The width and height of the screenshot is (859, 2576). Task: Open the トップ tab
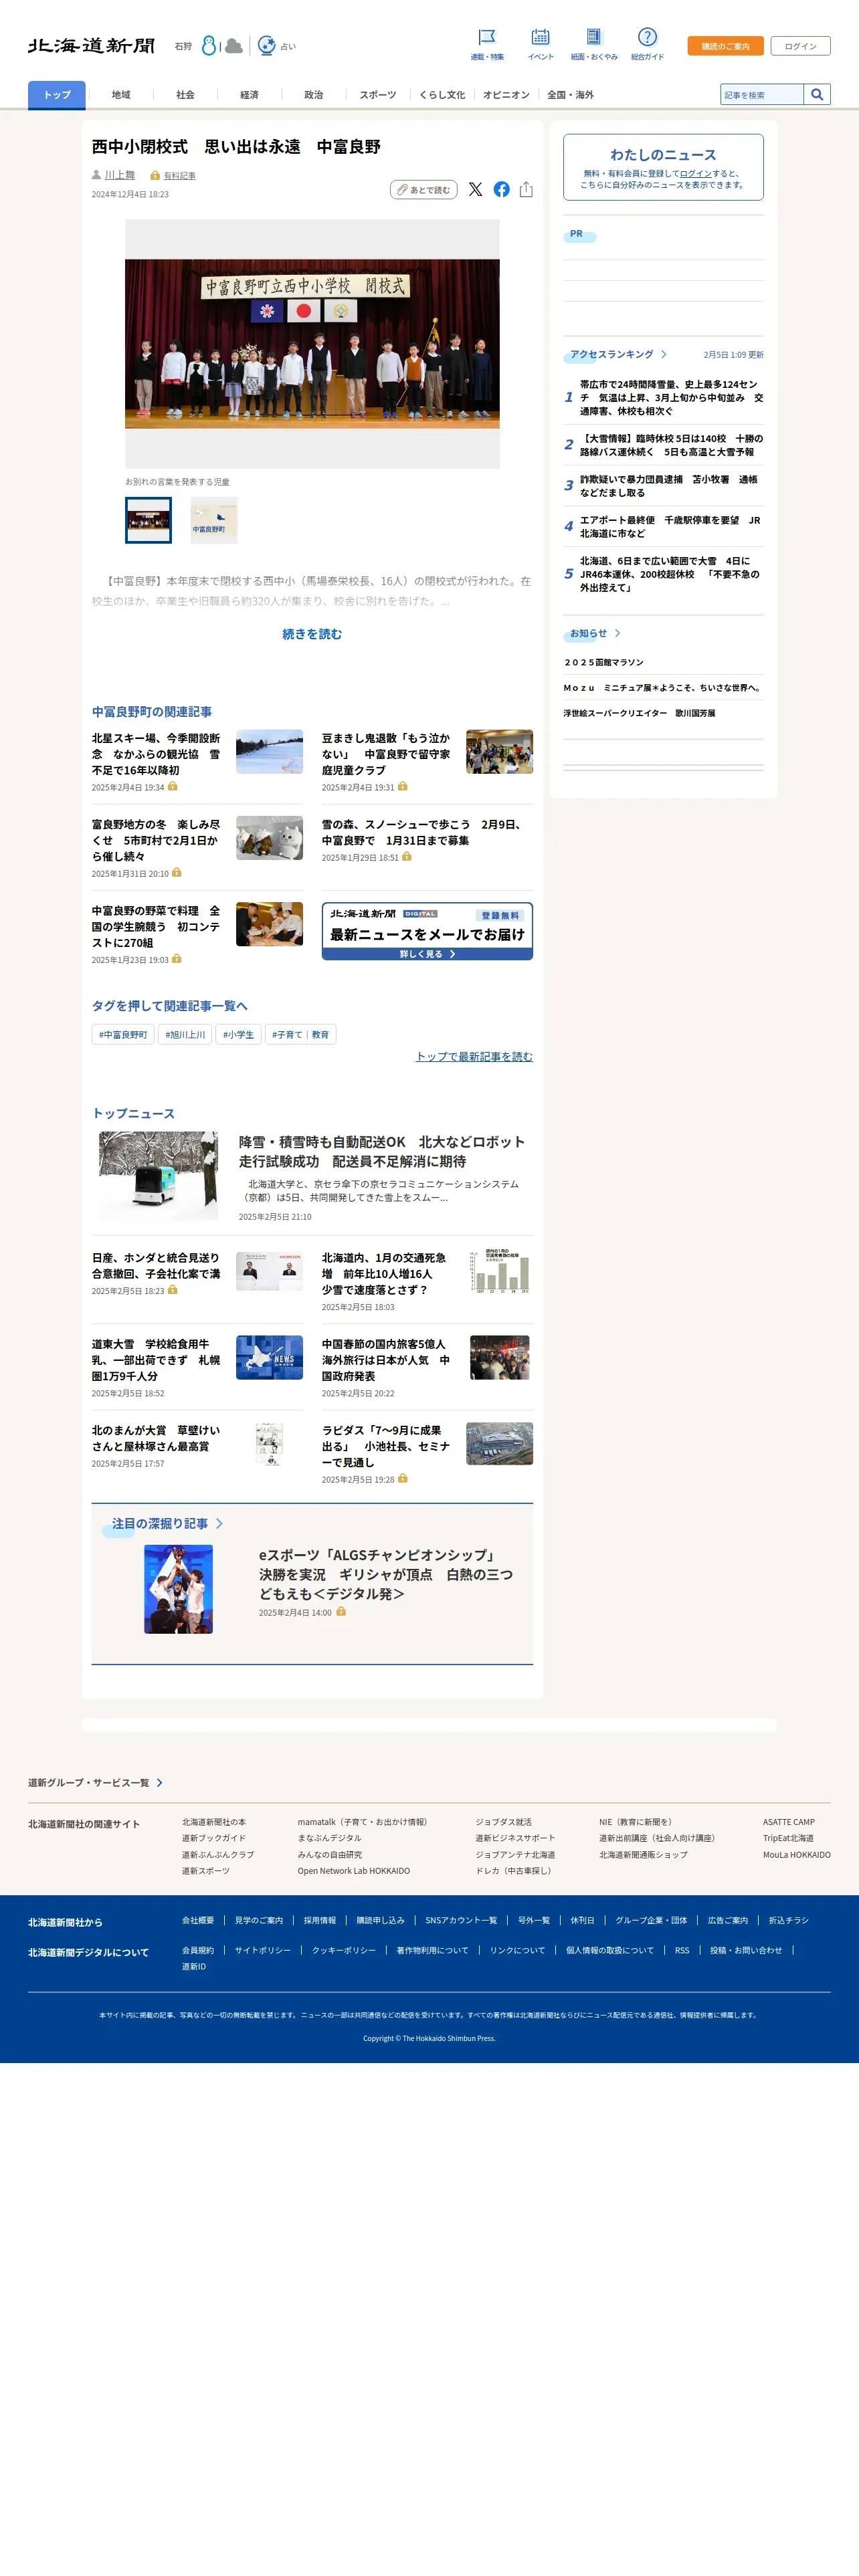coord(57,95)
